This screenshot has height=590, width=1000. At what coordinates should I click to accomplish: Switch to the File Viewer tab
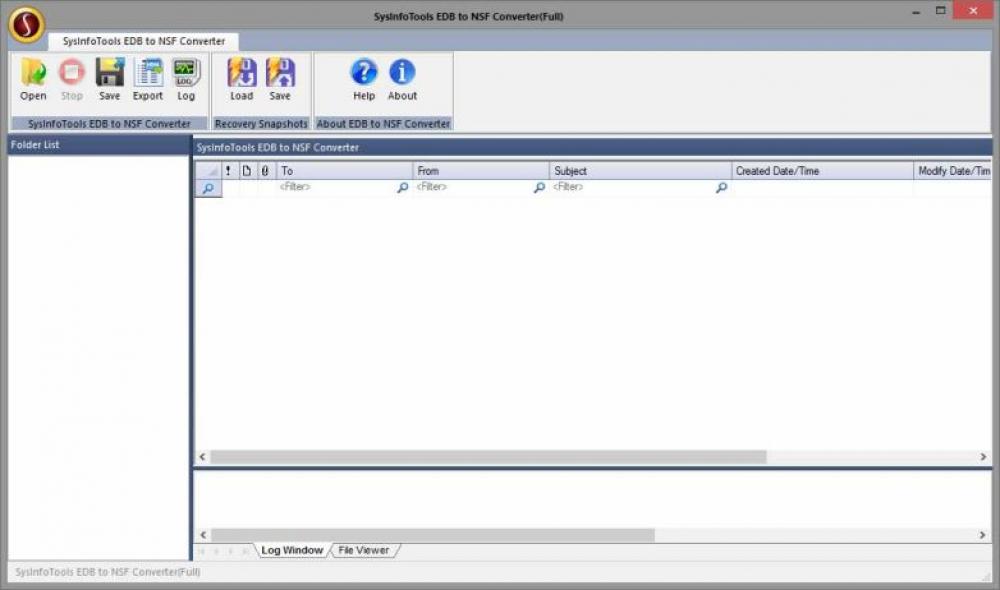click(364, 550)
